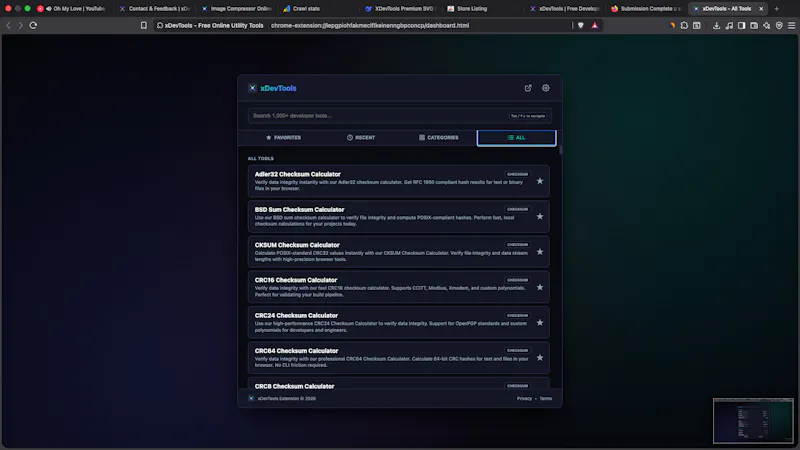
Task: Open the Terms link in the footer
Action: pyautogui.click(x=546, y=398)
